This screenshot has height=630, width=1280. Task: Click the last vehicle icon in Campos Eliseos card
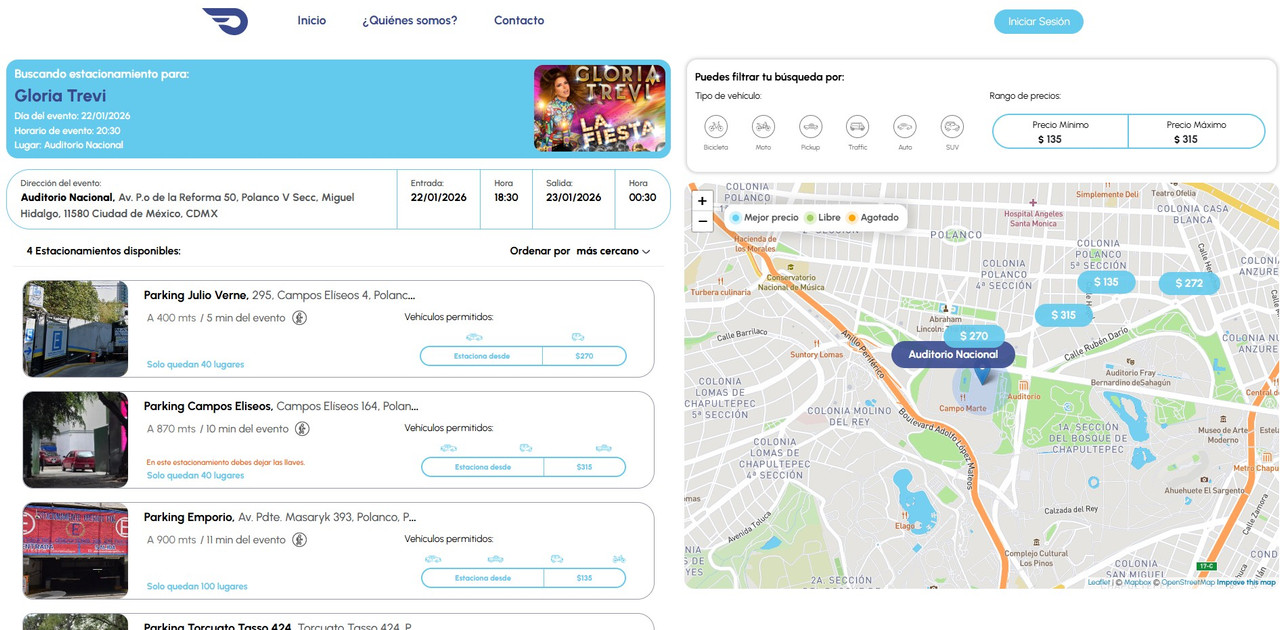pos(604,448)
